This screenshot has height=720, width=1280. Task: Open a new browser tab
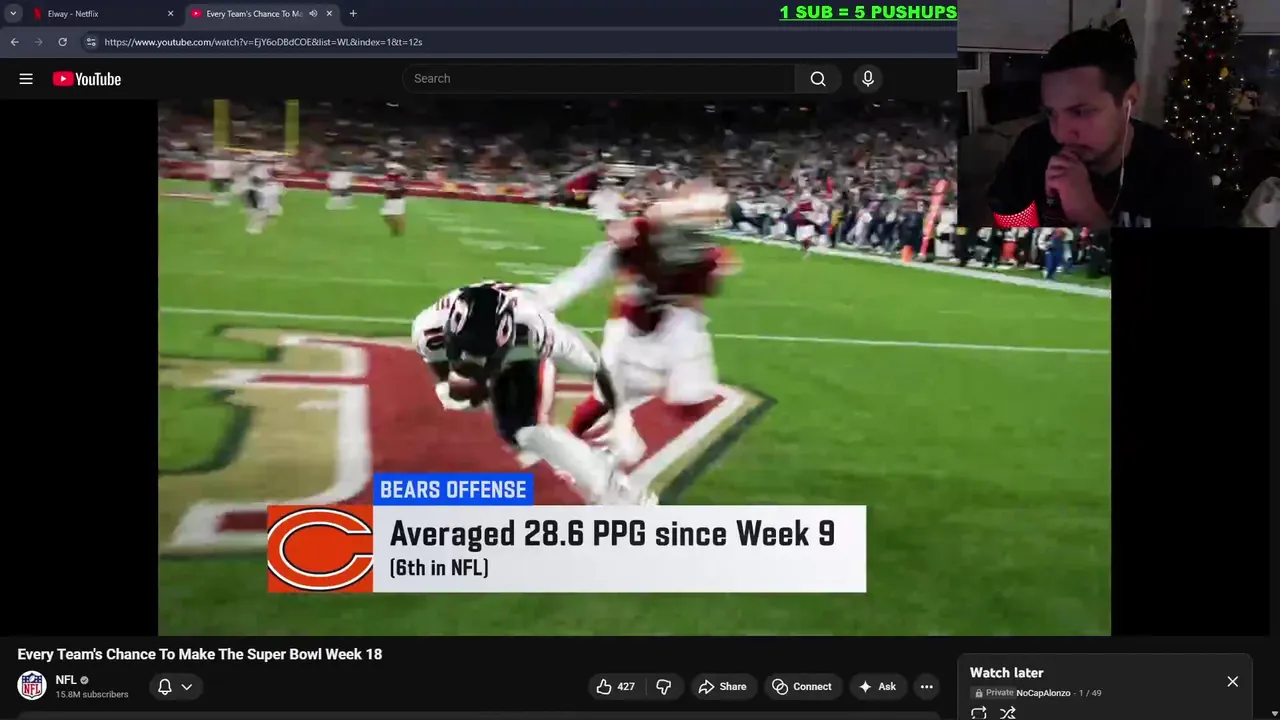[x=353, y=14]
